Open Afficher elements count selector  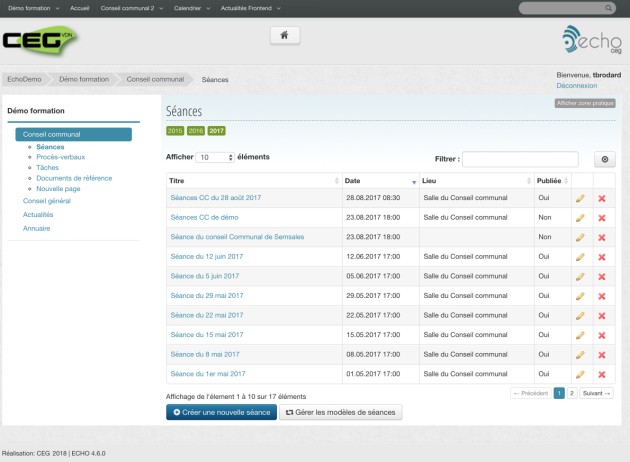click(x=215, y=157)
